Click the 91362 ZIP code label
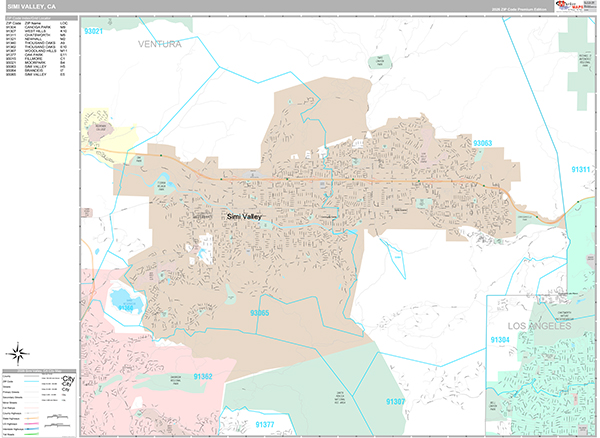Screen dimensions: 600x438 click(198, 376)
